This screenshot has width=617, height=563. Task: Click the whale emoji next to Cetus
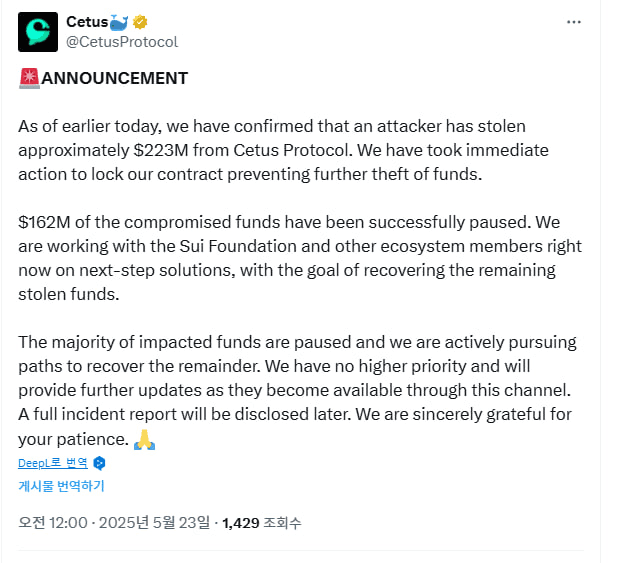point(119,22)
